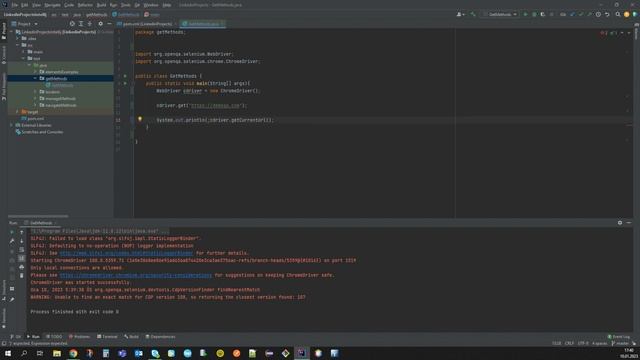This screenshot has height=360, width=640.
Task: Open chromedriver security considerations link in console
Action: (136, 275)
